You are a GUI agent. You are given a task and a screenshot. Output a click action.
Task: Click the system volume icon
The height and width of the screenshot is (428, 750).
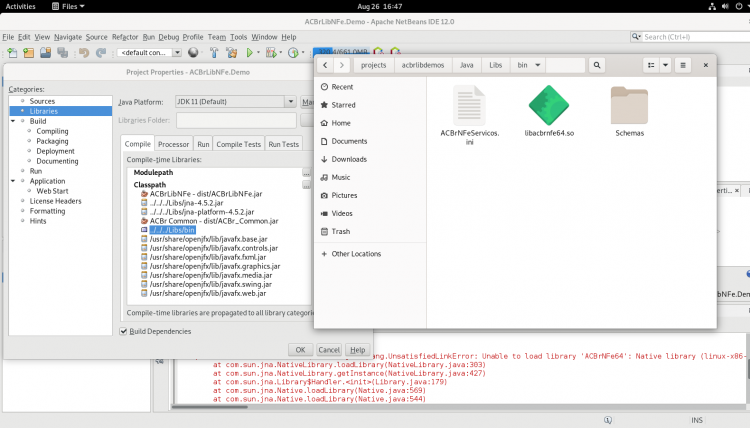(x=725, y=6)
